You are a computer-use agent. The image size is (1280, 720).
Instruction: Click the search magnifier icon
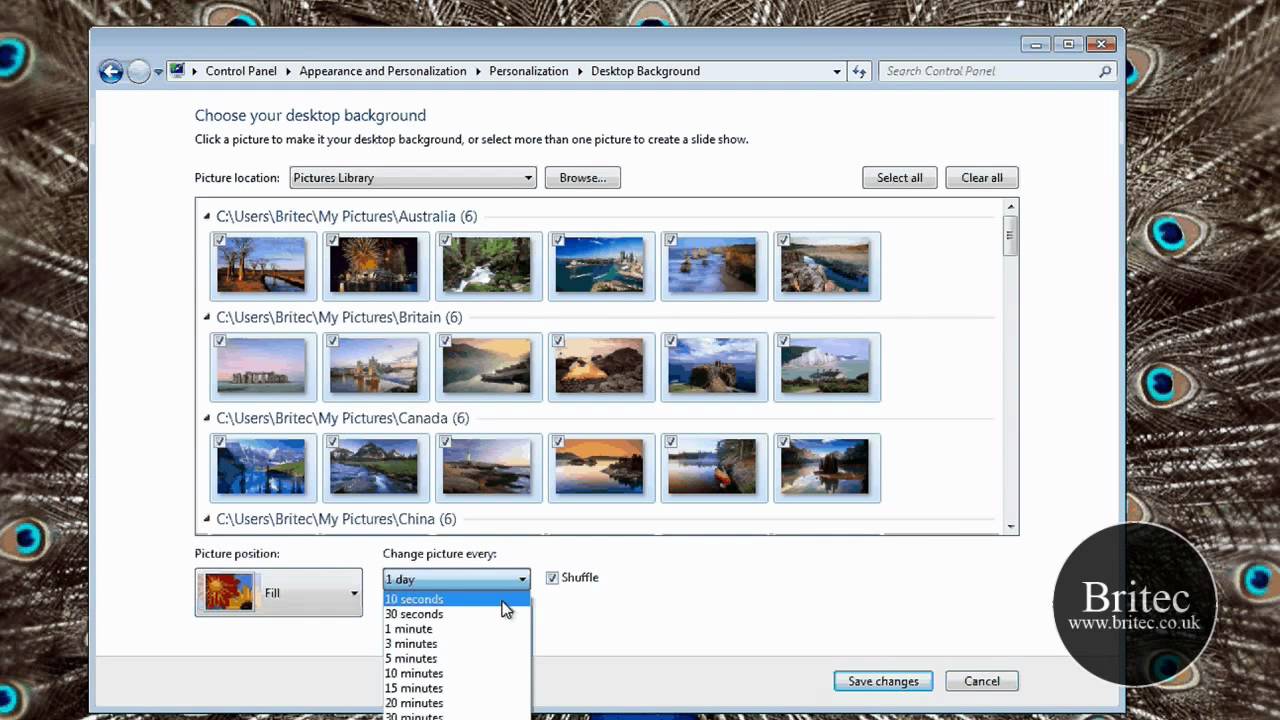coord(1105,71)
